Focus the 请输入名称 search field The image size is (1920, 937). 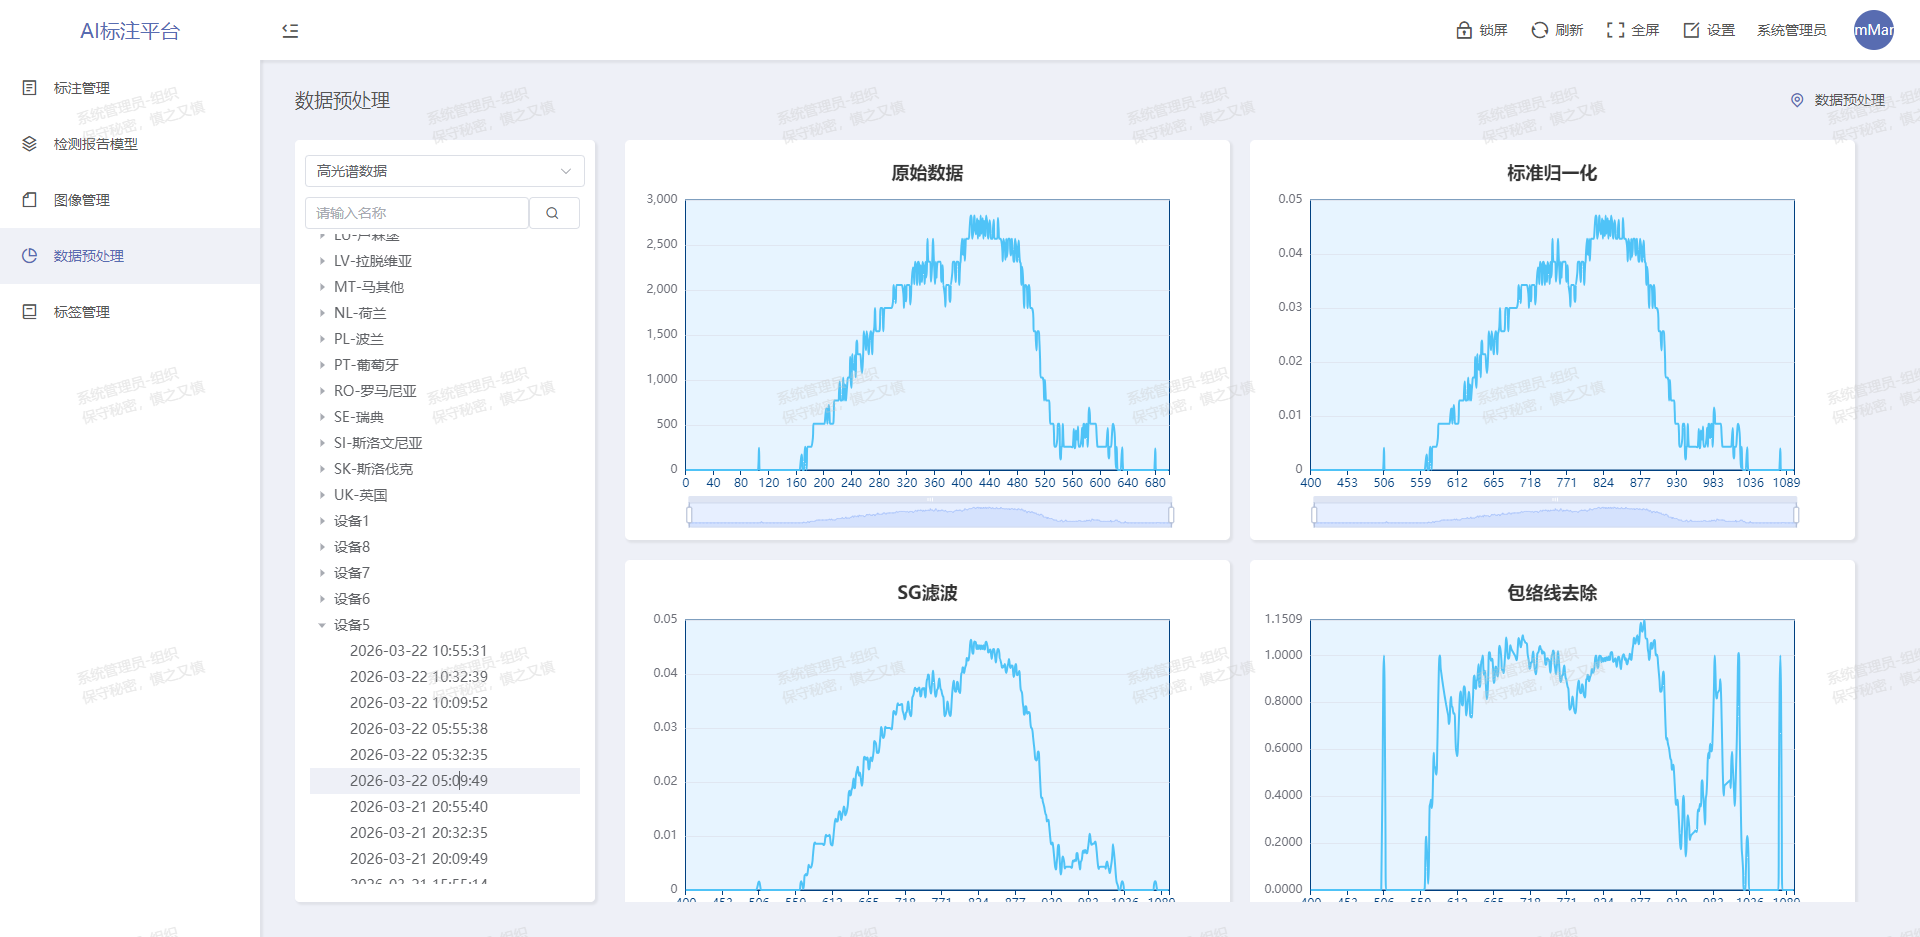pos(416,213)
